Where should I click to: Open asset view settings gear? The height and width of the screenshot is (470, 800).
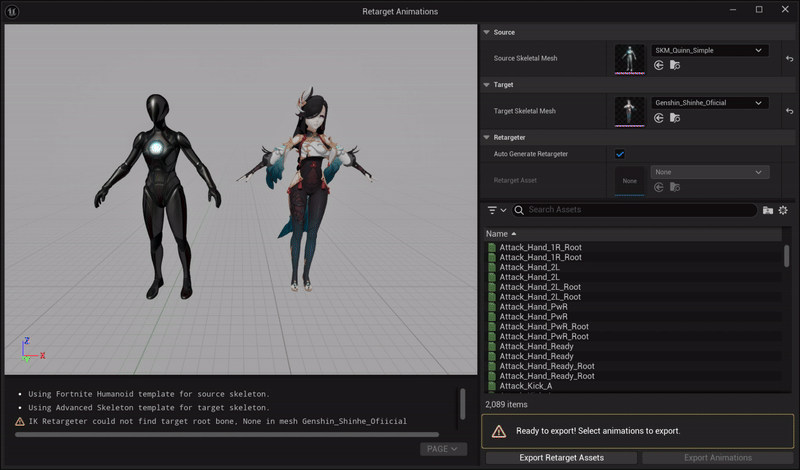pos(783,210)
